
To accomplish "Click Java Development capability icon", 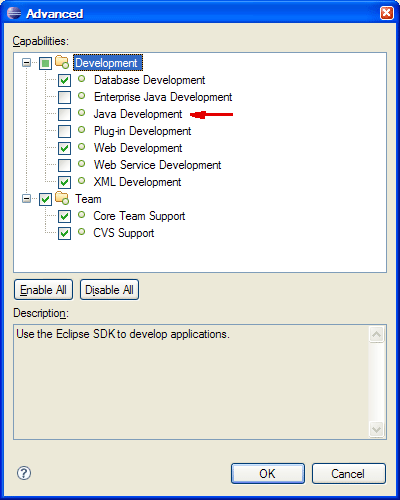I will (81, 113).
